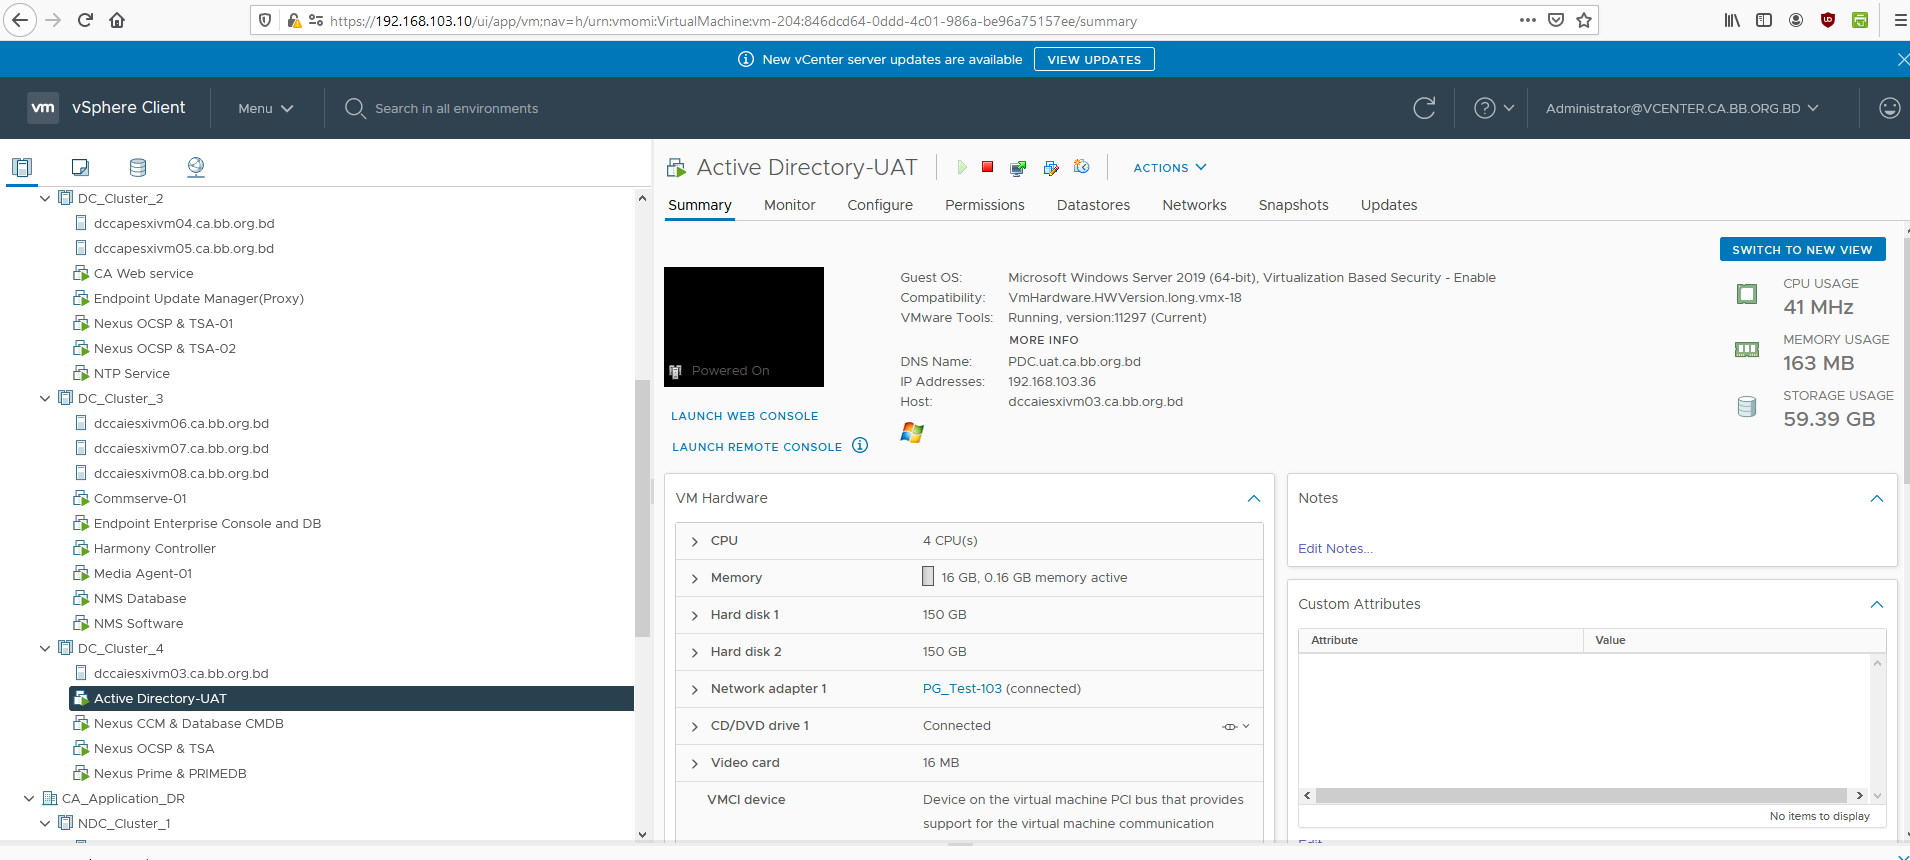Collapse the DC_Cluster_4 tree node
The height and width of the screenshot is (860, 1910).
click(45, 648)
